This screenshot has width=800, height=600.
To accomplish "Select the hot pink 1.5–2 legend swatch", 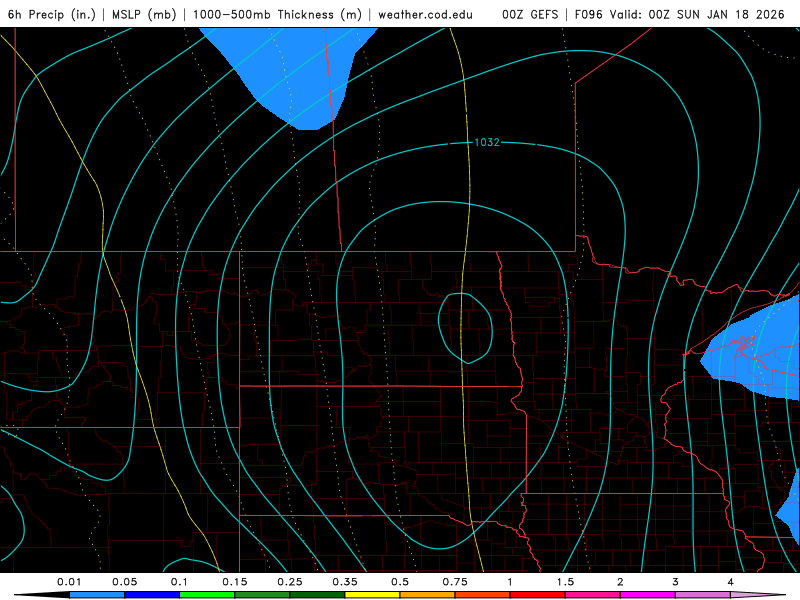I will [x=593, y=595].
